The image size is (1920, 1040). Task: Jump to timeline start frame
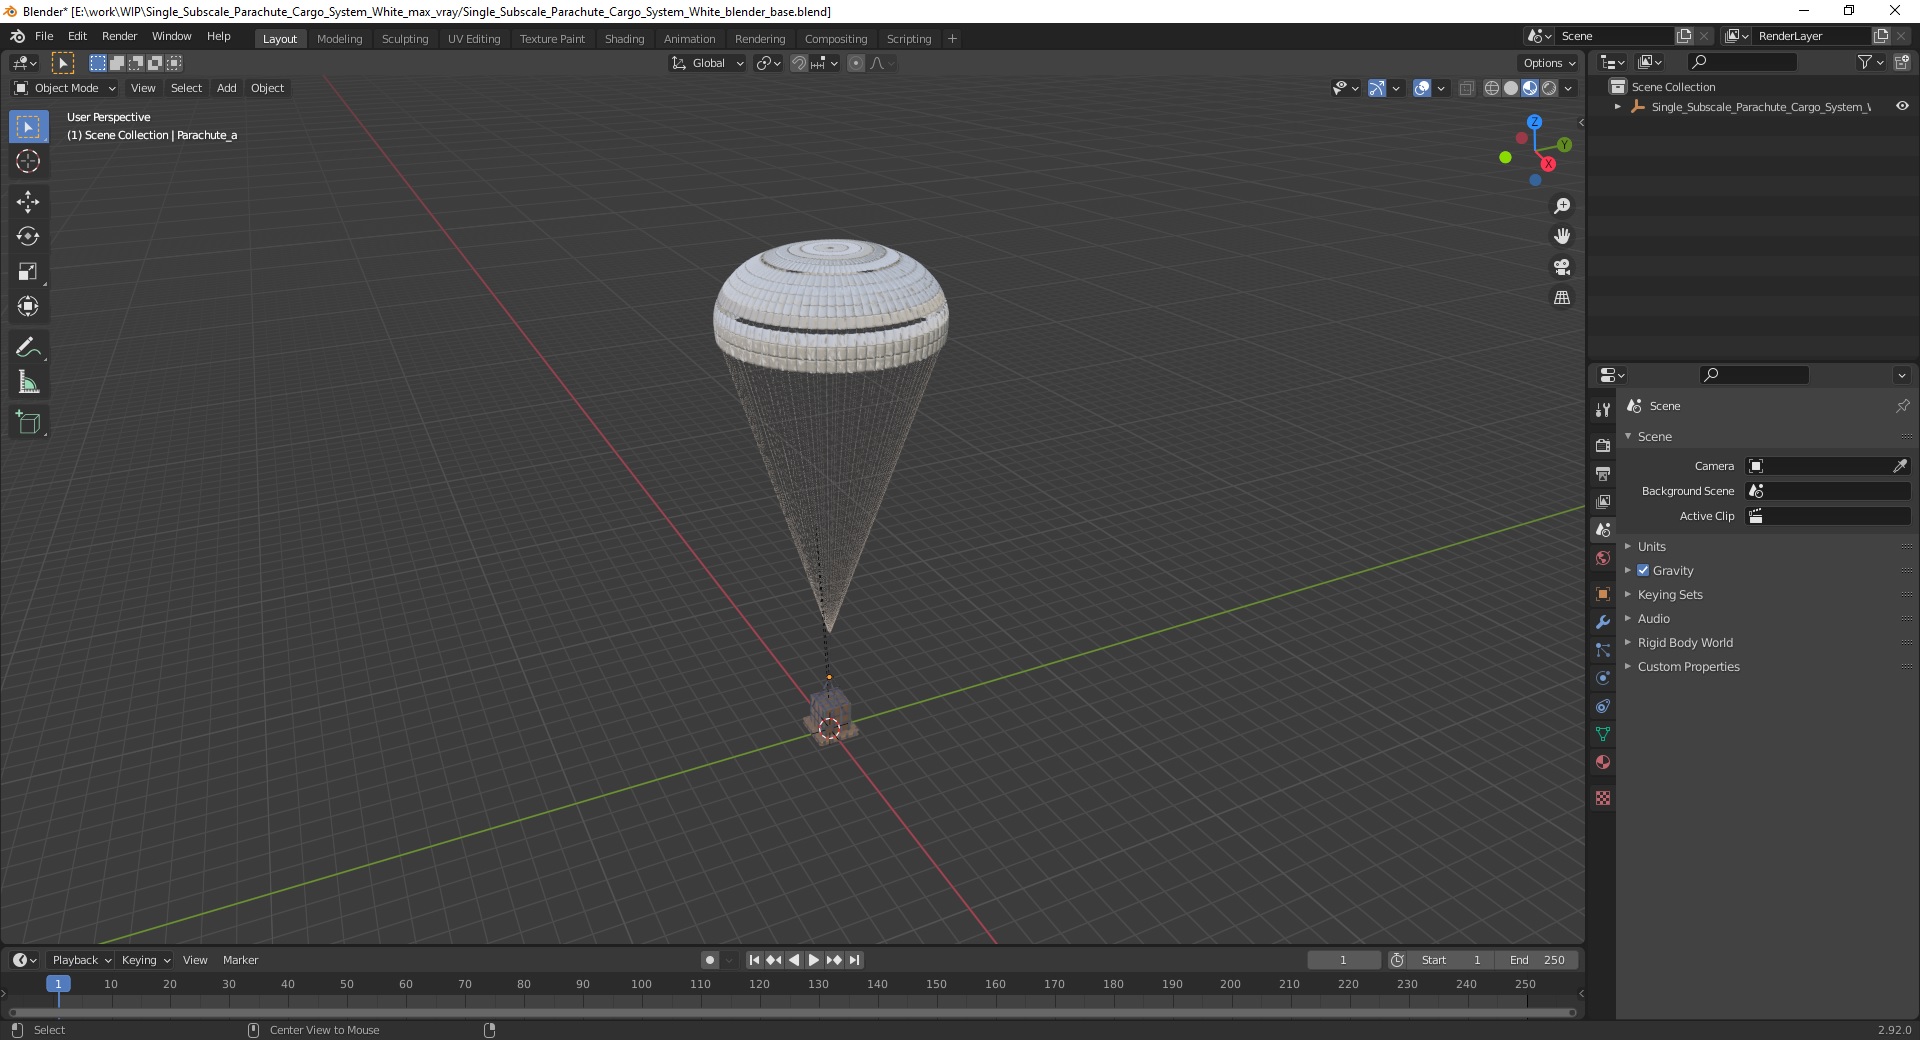[x=755, y=960]
